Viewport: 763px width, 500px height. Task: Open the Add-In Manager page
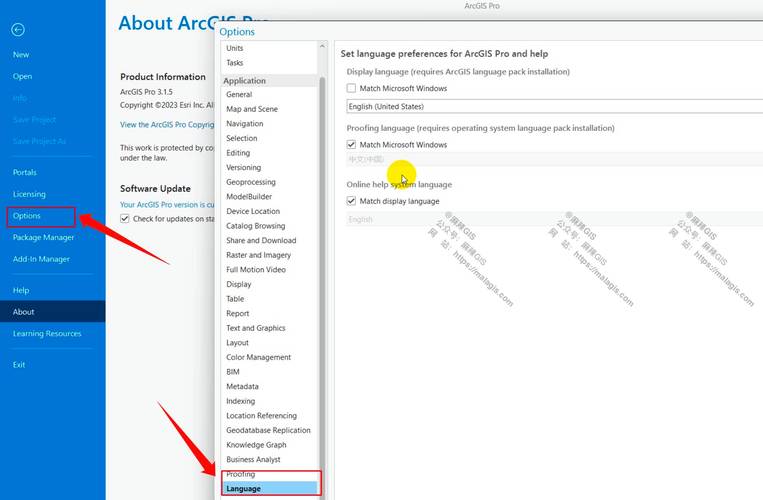41,259
